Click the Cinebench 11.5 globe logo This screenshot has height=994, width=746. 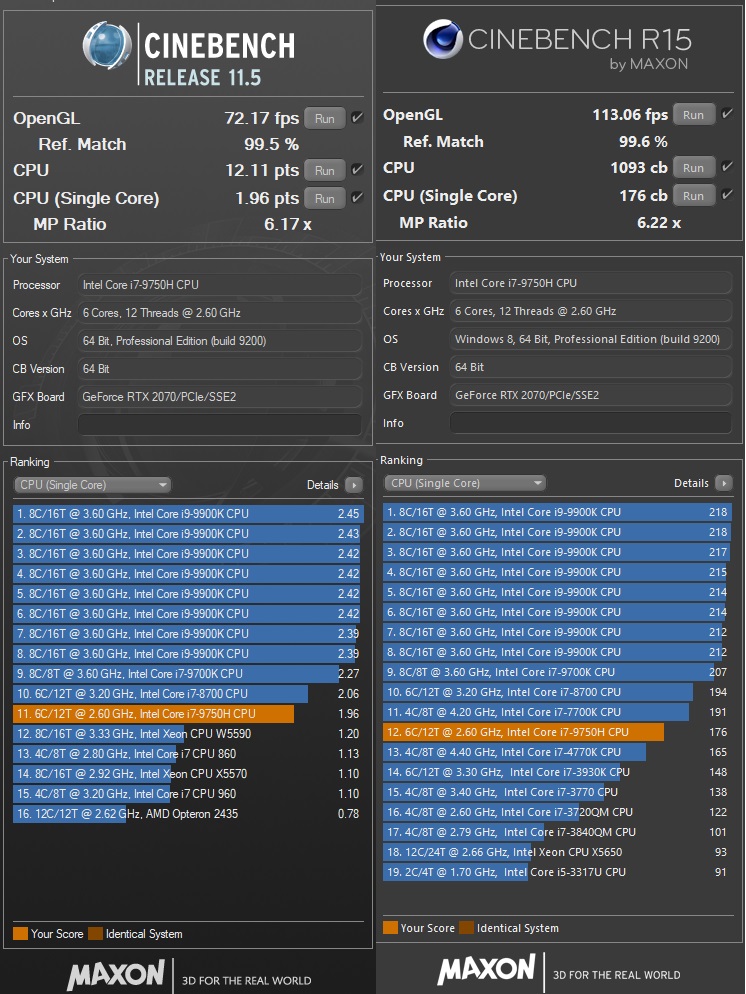107,48
